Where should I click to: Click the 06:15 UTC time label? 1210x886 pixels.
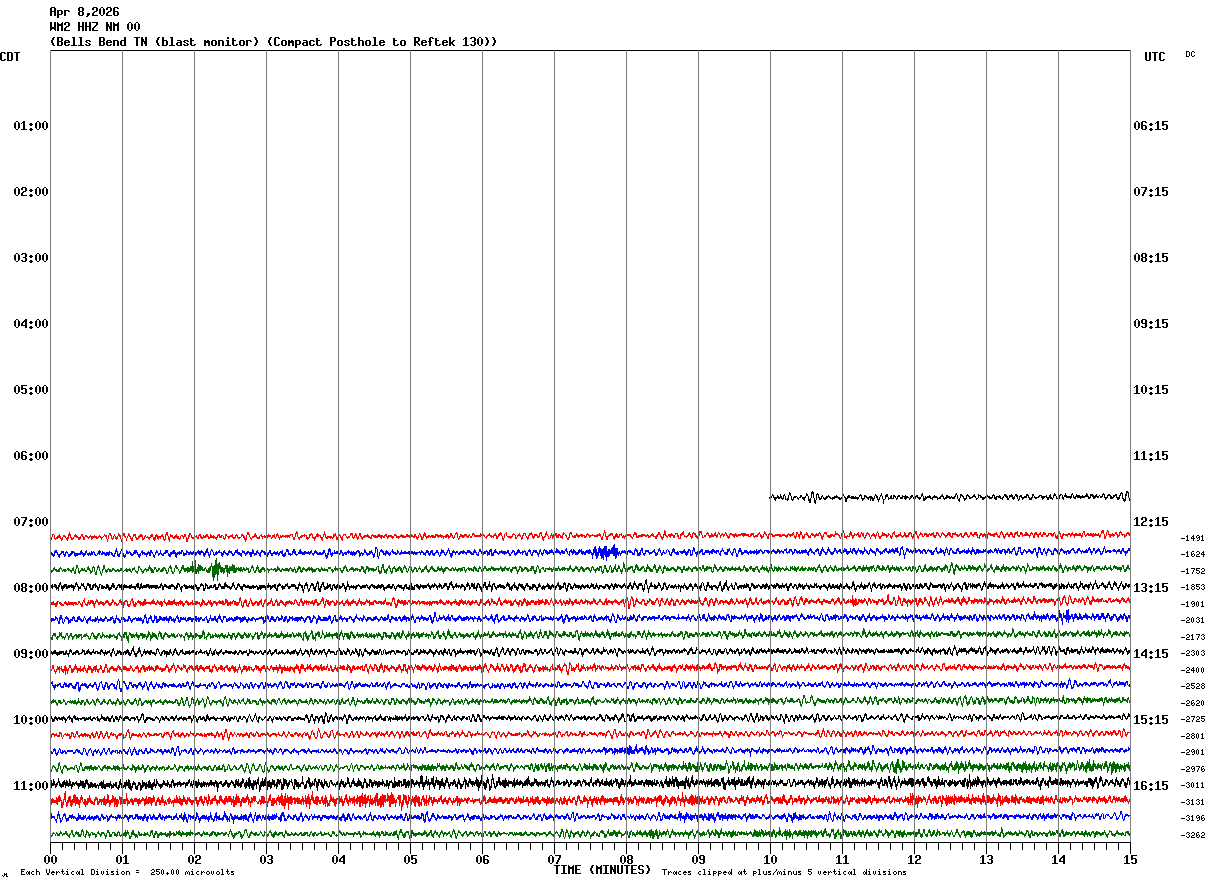(x=1151, y=126)
